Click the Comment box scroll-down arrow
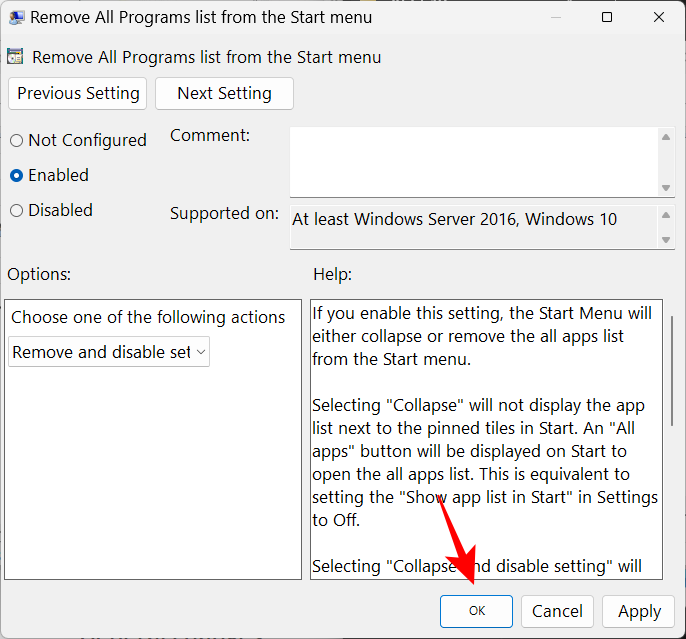Viewport: 686px width, 639px height. pyautogui.click(x=666, y=188)
